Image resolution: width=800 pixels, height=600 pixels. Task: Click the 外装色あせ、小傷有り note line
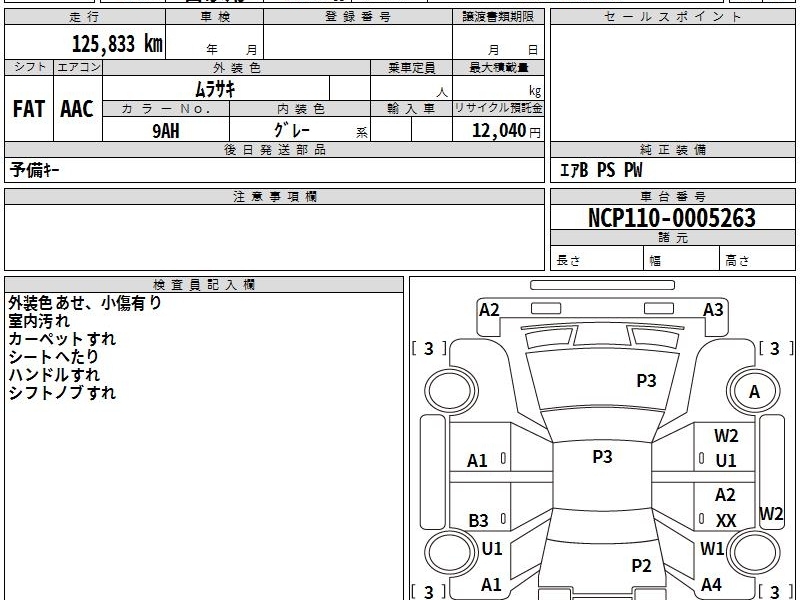pos(85,303)
